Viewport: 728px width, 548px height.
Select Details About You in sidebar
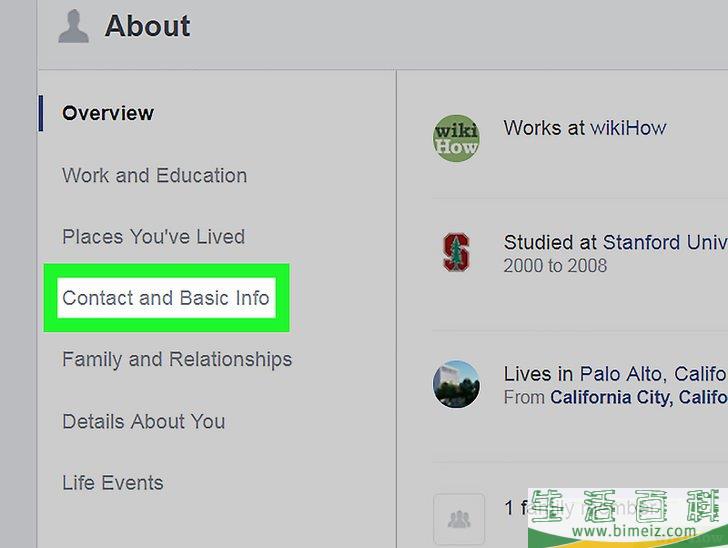[x=143, y=421]
